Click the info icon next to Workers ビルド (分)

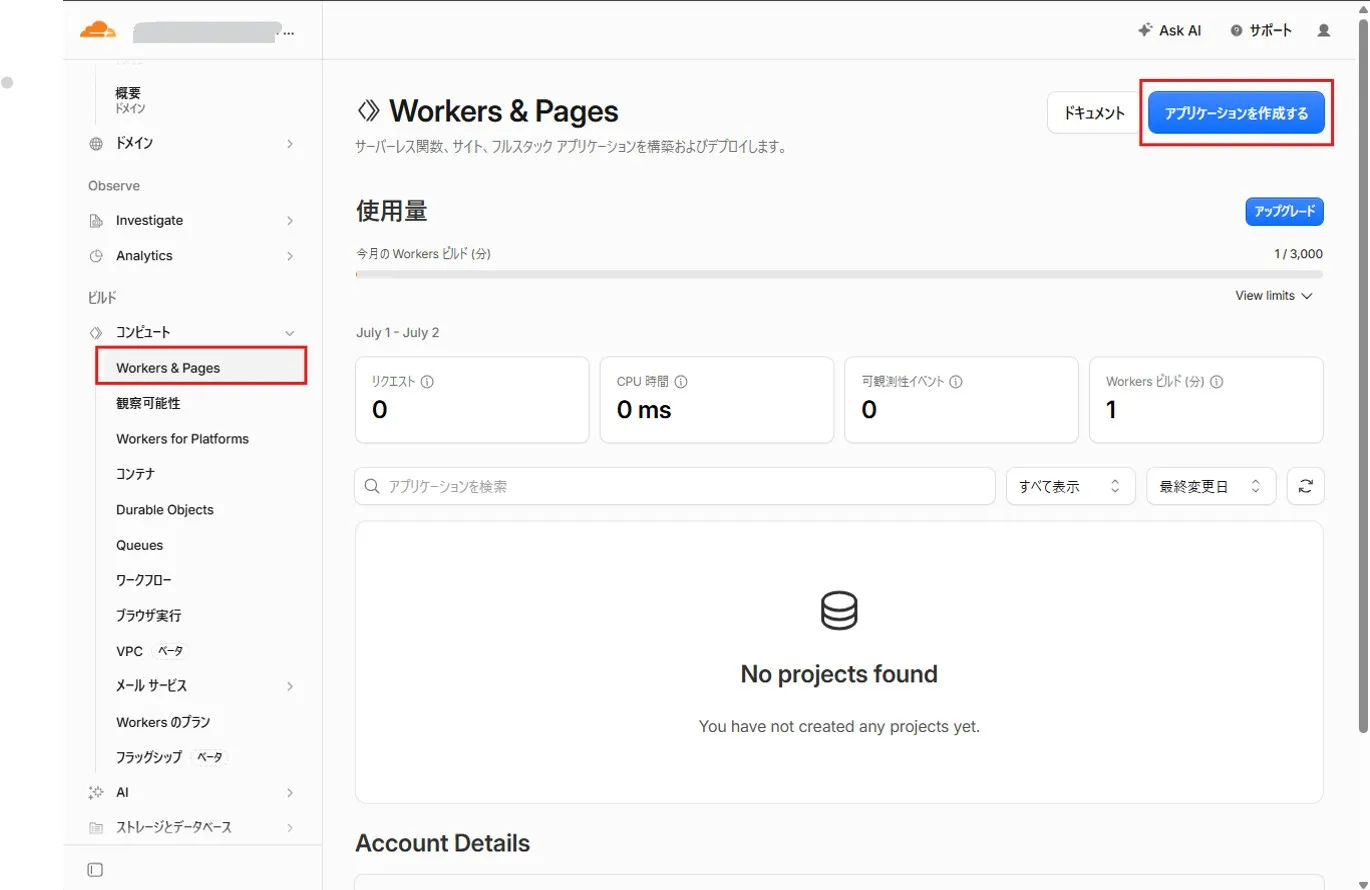click(x=1217, y=382)
